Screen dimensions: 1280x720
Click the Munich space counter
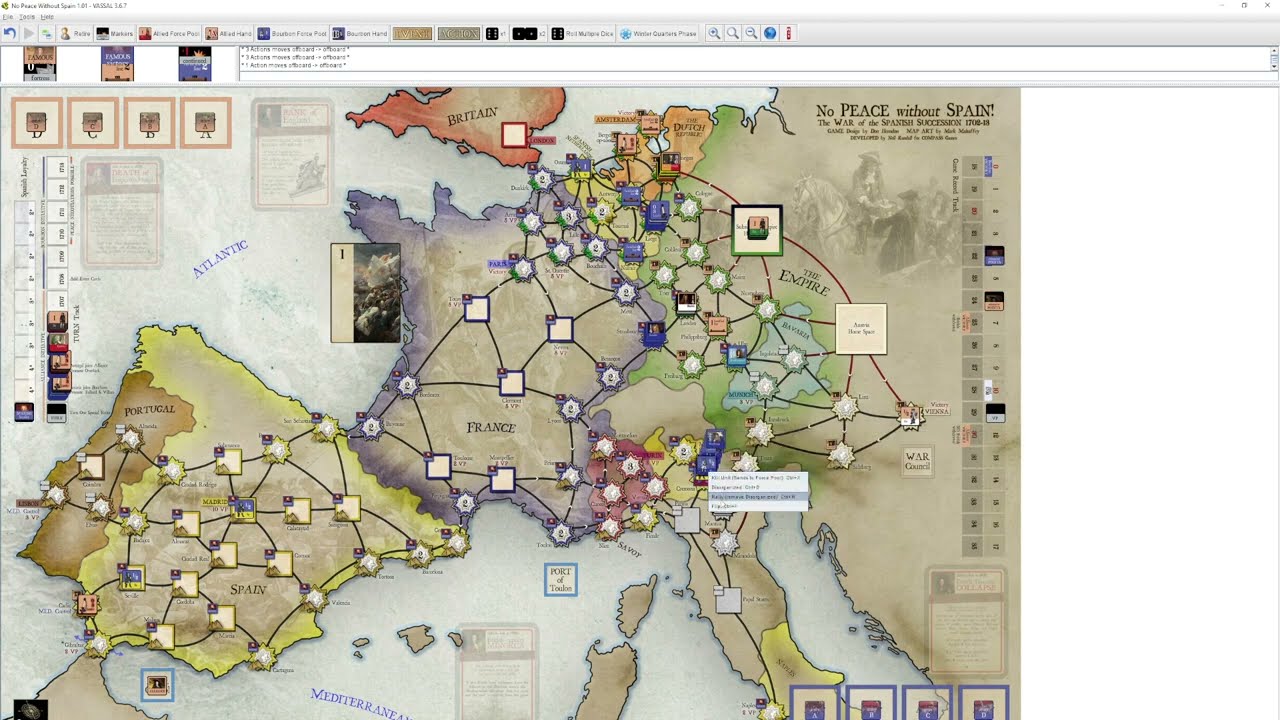pyautogui.click(x=765, y=386)
